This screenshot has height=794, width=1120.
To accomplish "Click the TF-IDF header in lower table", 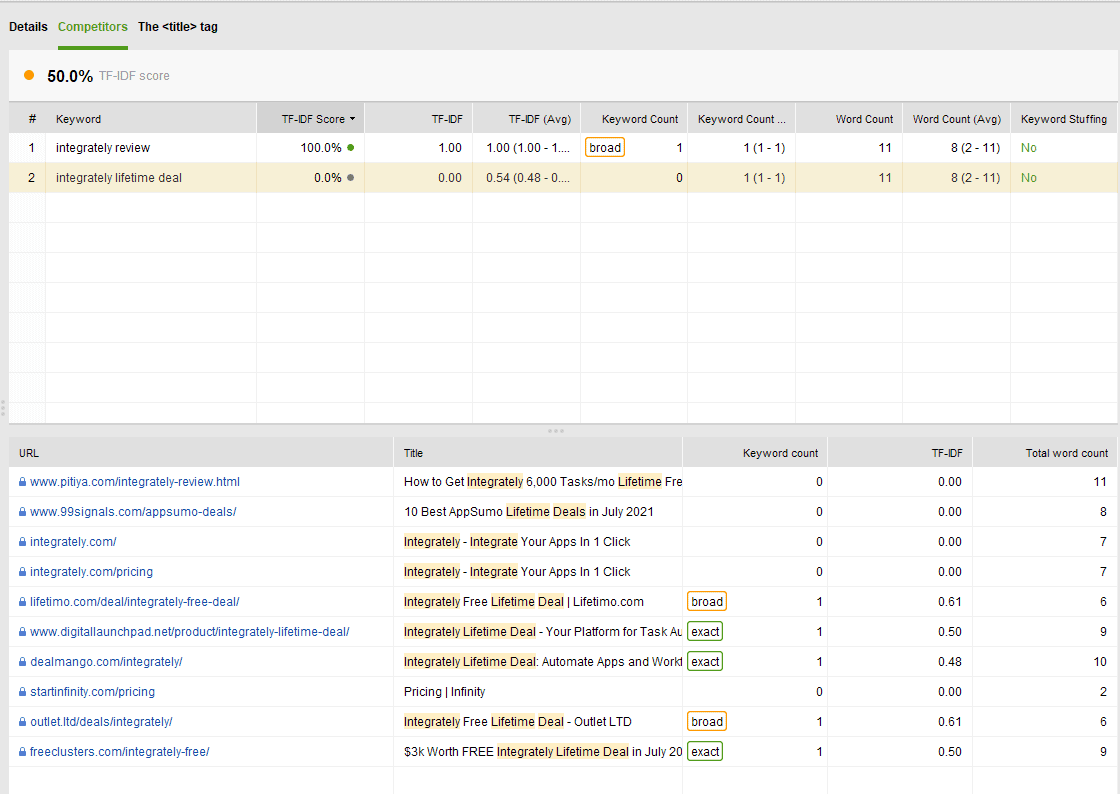I will click(x=900, y=453).
